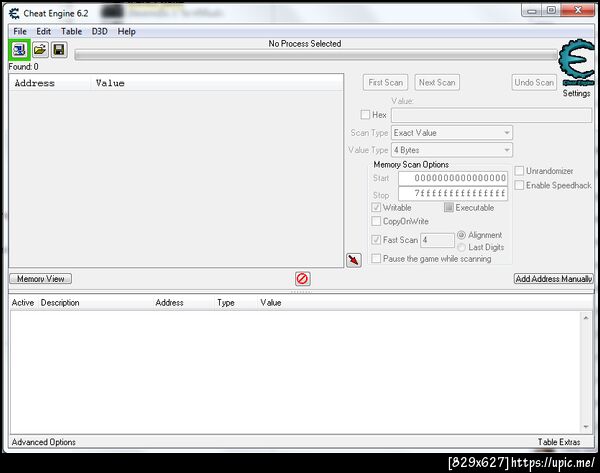The height and width of the screenshot is (473, 600).
Task: Open Advanced Options
Action: pos(44,442)
